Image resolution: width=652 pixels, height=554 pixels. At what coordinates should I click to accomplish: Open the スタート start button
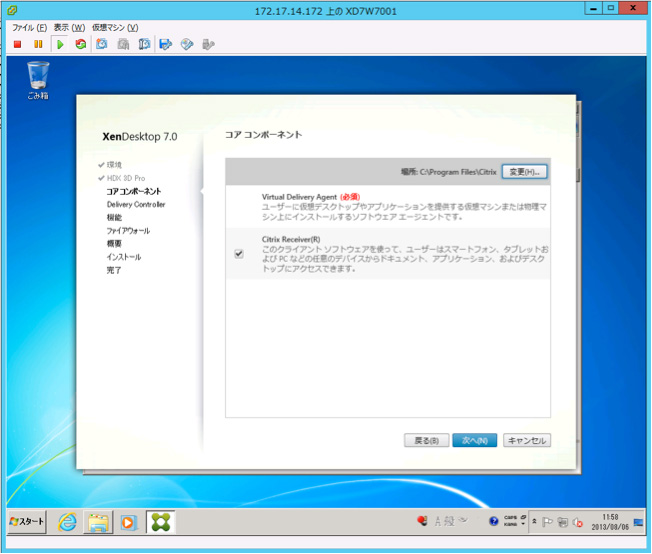[x=27, y=522]
